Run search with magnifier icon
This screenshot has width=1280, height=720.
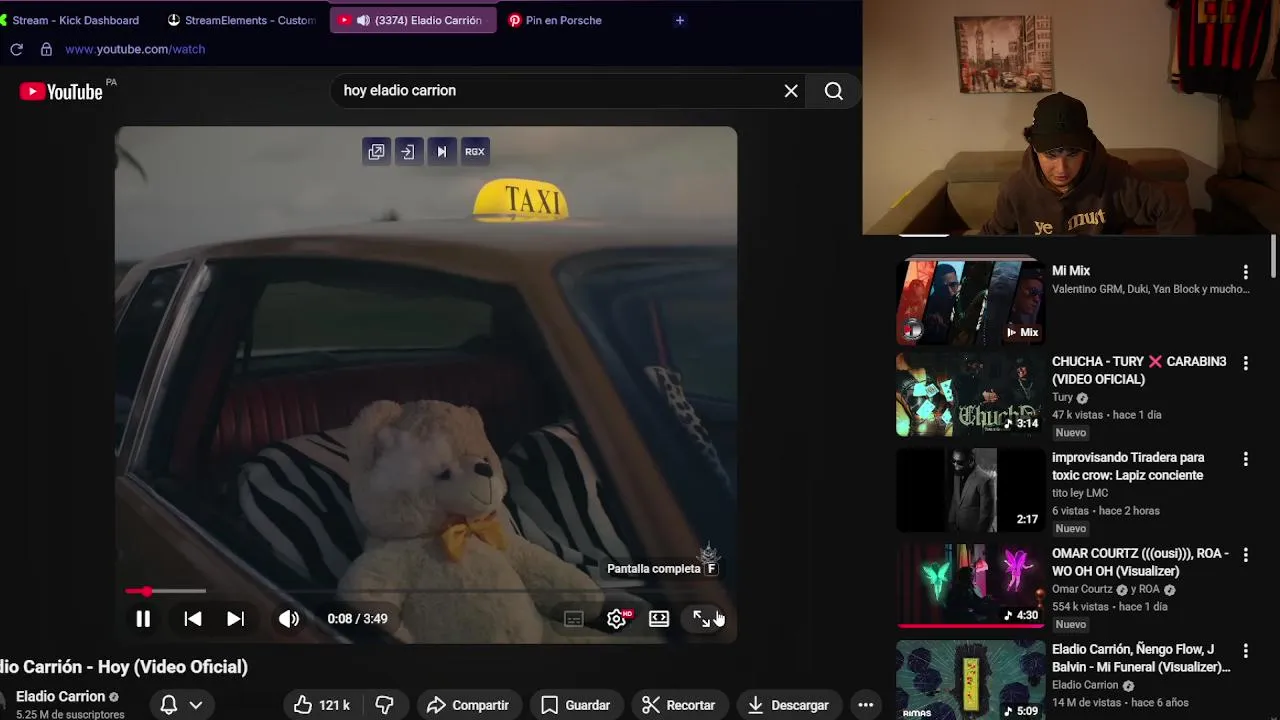834,91
